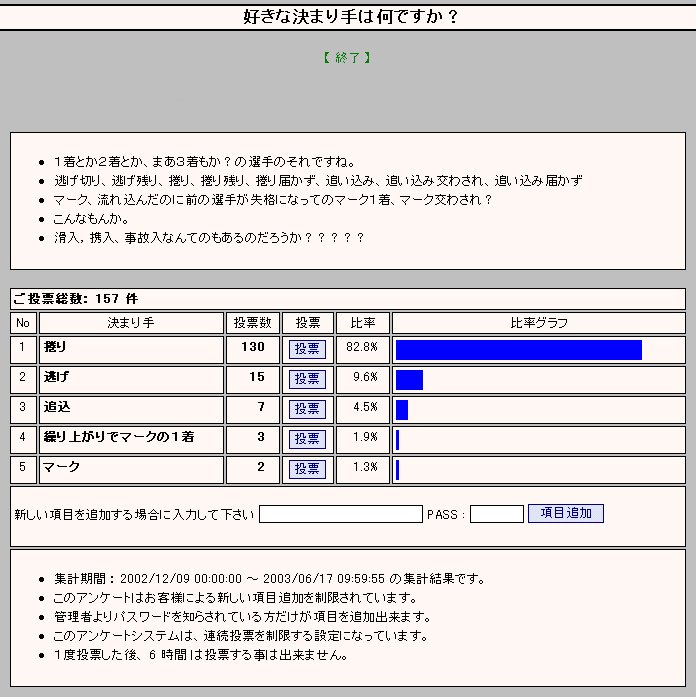Click the 比率グラフ column header
Screen dimensions: 696x697
click(538, 323)
